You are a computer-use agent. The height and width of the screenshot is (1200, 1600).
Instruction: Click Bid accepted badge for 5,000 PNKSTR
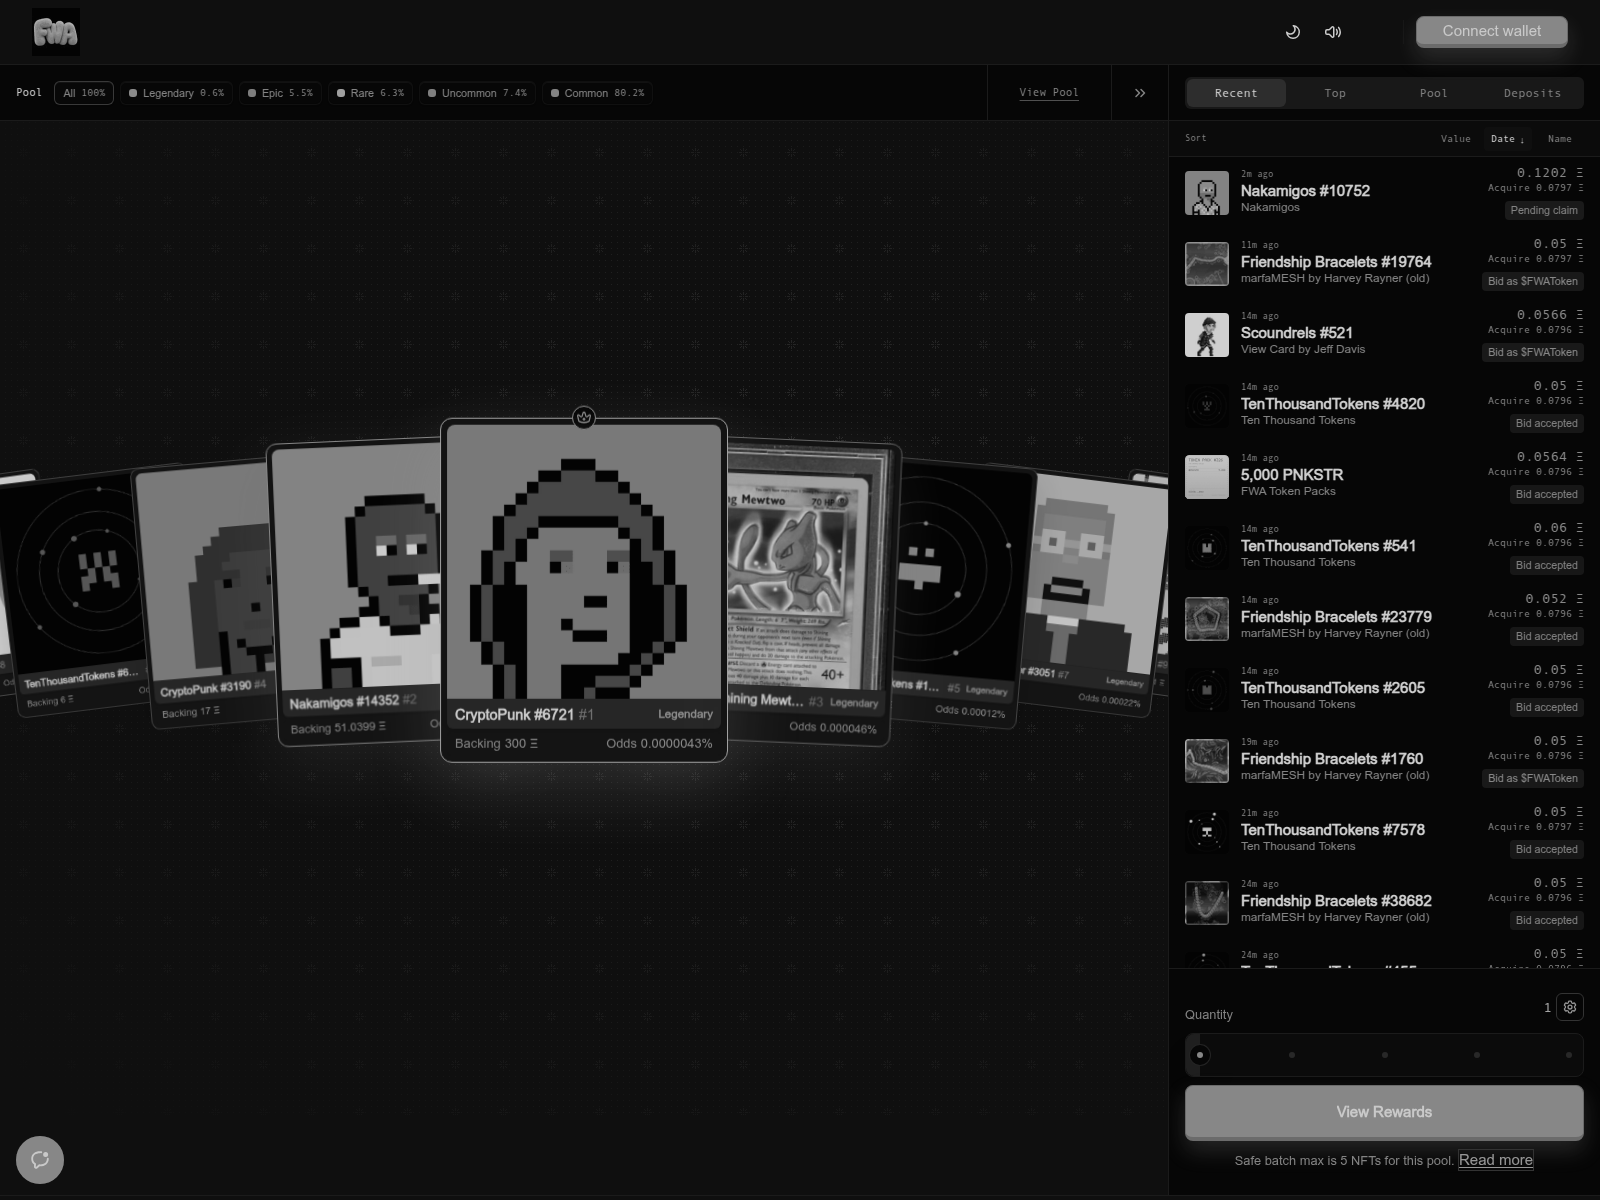(1546, 494)
